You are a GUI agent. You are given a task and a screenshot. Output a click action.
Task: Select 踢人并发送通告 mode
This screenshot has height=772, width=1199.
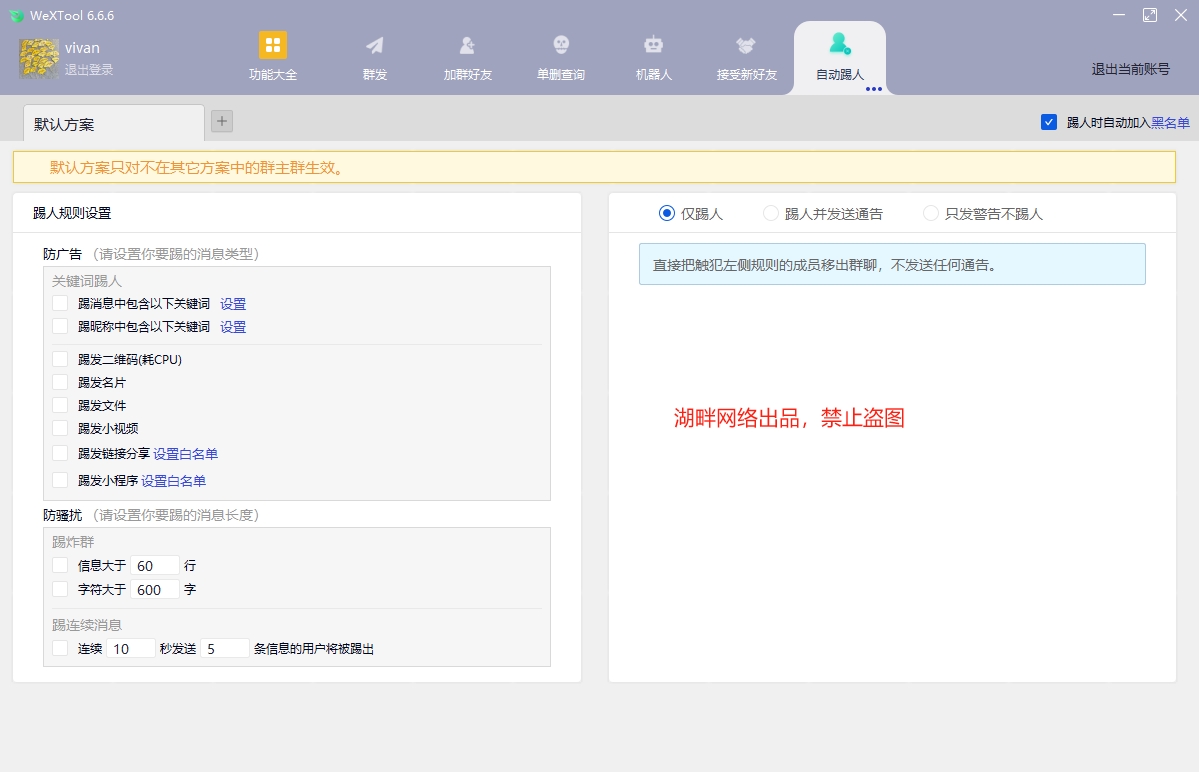(770, 213)
